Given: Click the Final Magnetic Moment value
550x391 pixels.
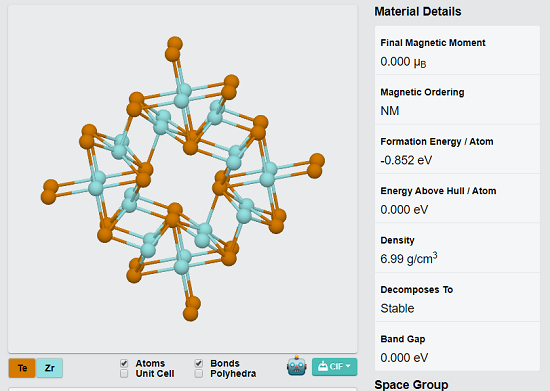Looking at the screenshot, I should click(x=403, y=62).
